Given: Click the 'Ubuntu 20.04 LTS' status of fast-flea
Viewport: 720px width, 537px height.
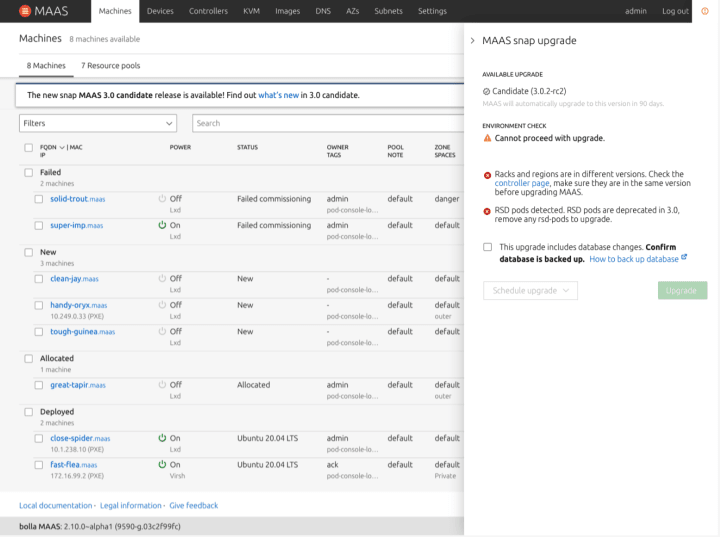Looking at the screenshot, I should (x=268, y=465).
